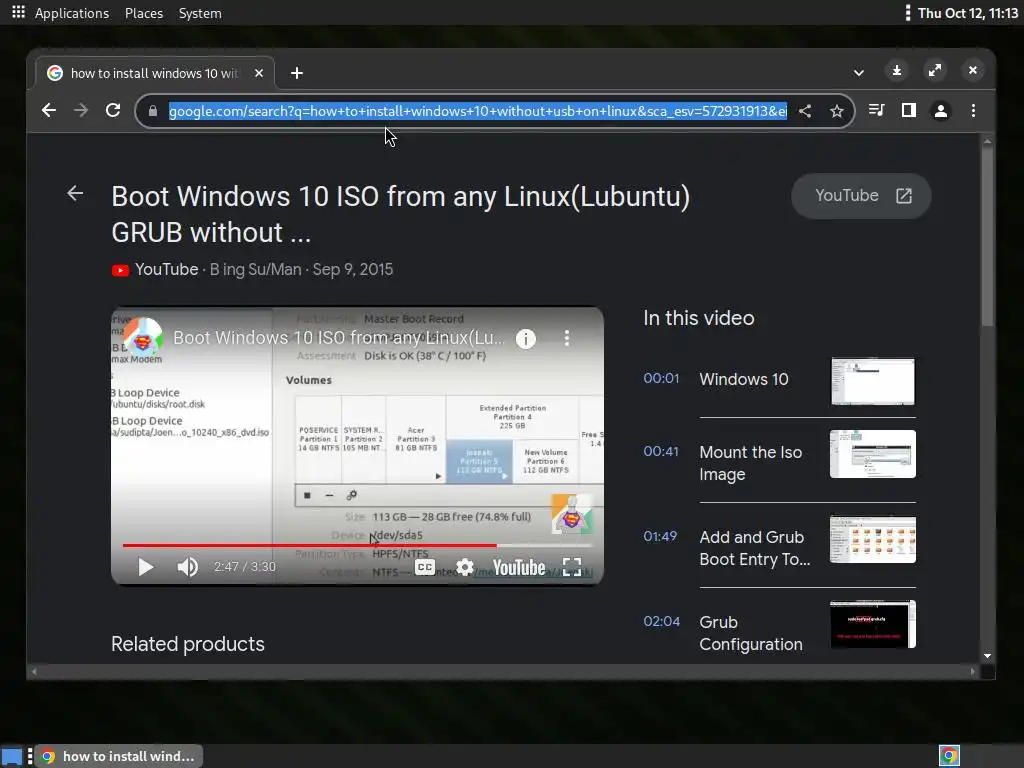Expand the tab search dropdown arrow
This screenshot has width=1024, height=768.
point(859,72)
